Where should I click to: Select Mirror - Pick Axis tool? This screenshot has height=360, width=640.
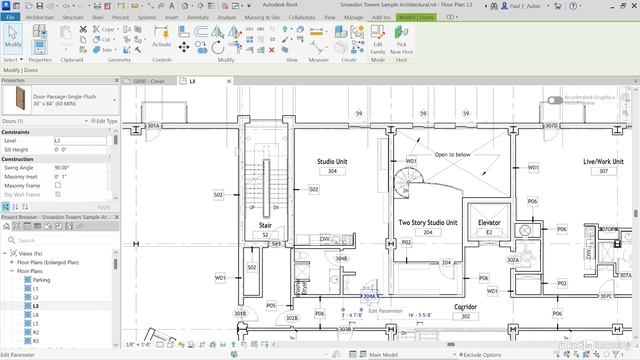click(218, 31)
